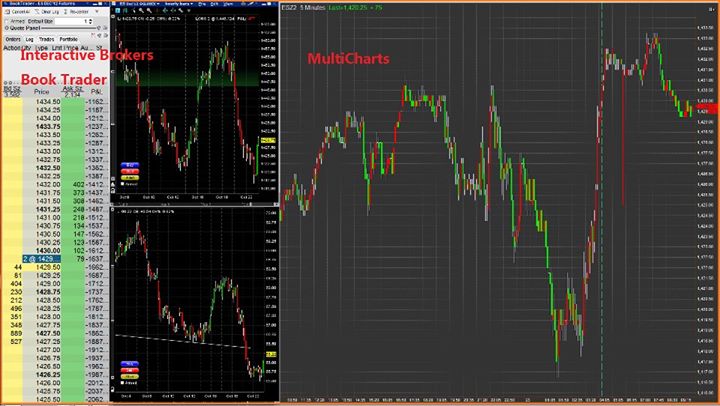Click the Quote Panel slider bar

(69, 28)
